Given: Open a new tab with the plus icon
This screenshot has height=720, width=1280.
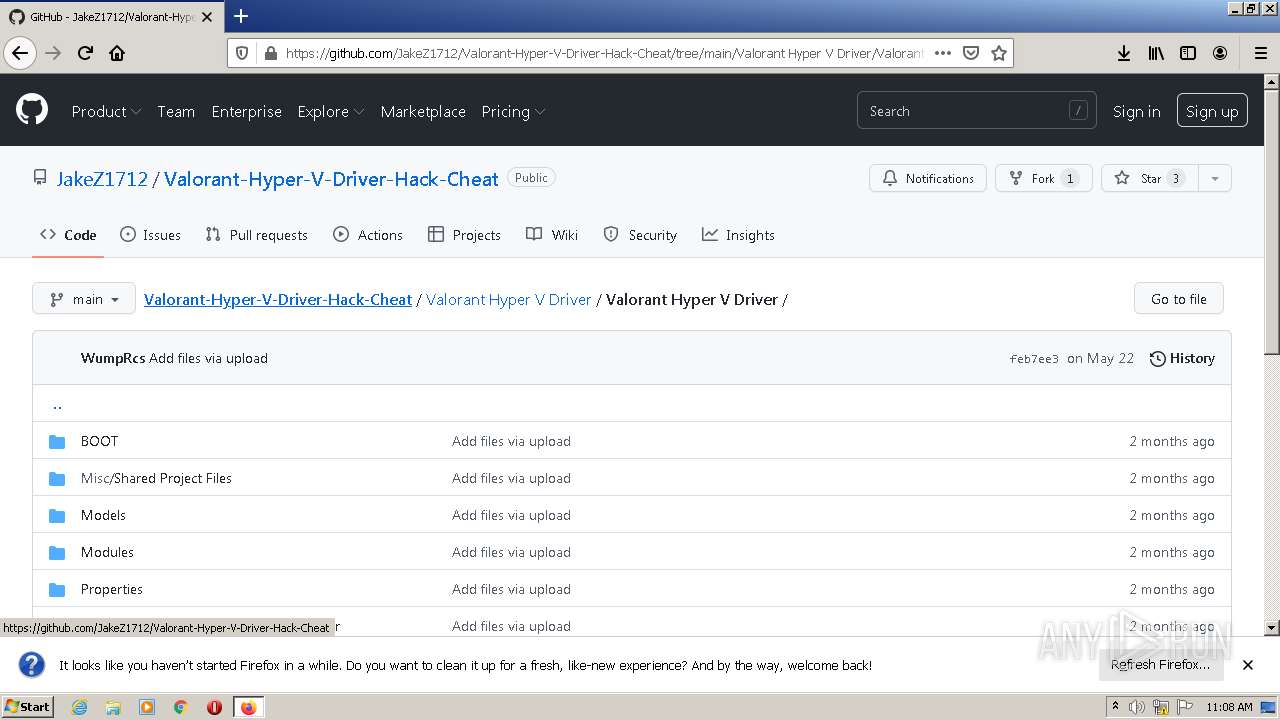Looking at the screenshot, I should click(241, 16).
